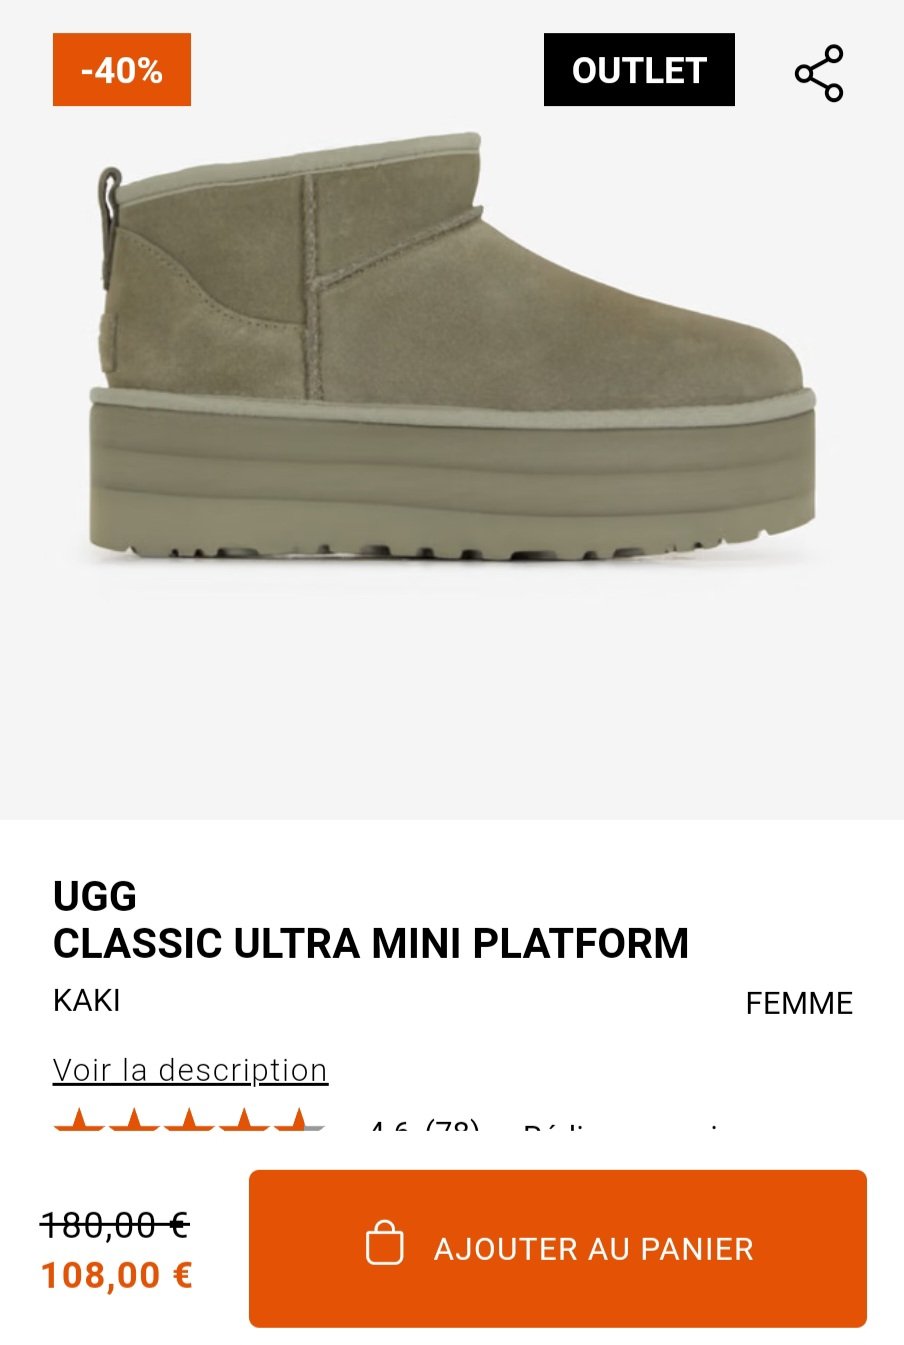Click the crossed-out 180,00 € price

click(115, 1224)
